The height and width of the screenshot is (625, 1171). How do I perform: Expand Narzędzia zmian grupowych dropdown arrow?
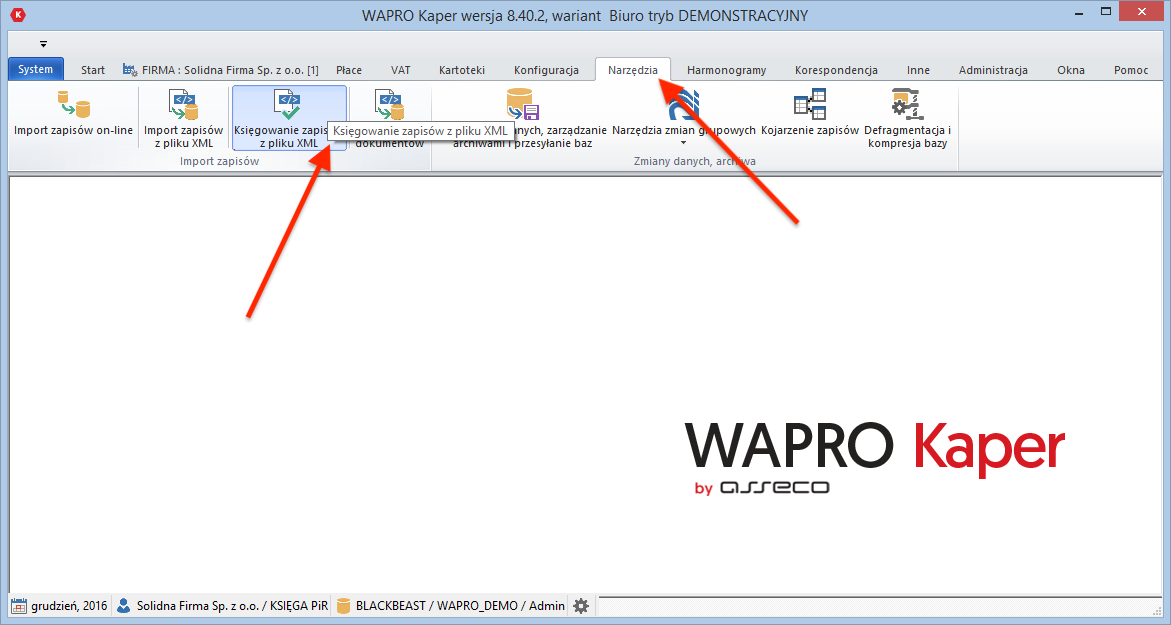[685, 142]
